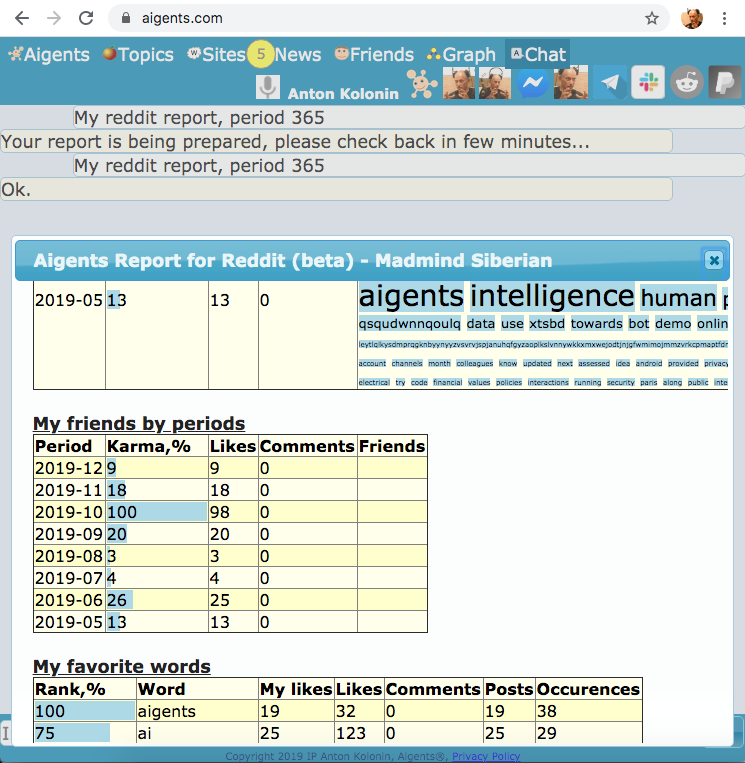
Task: Click the chat input text cursor field
Action: coord(6,733)
